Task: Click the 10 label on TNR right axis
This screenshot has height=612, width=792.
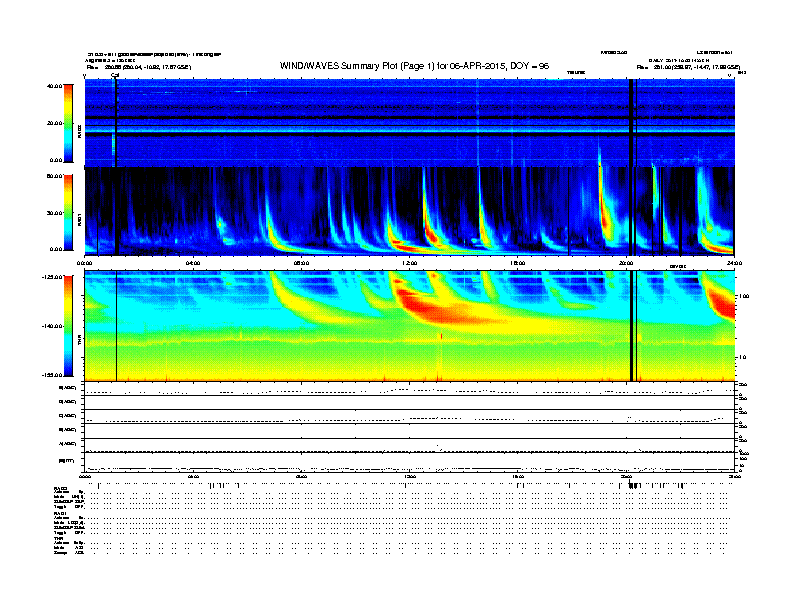Action: pos(743,357)
